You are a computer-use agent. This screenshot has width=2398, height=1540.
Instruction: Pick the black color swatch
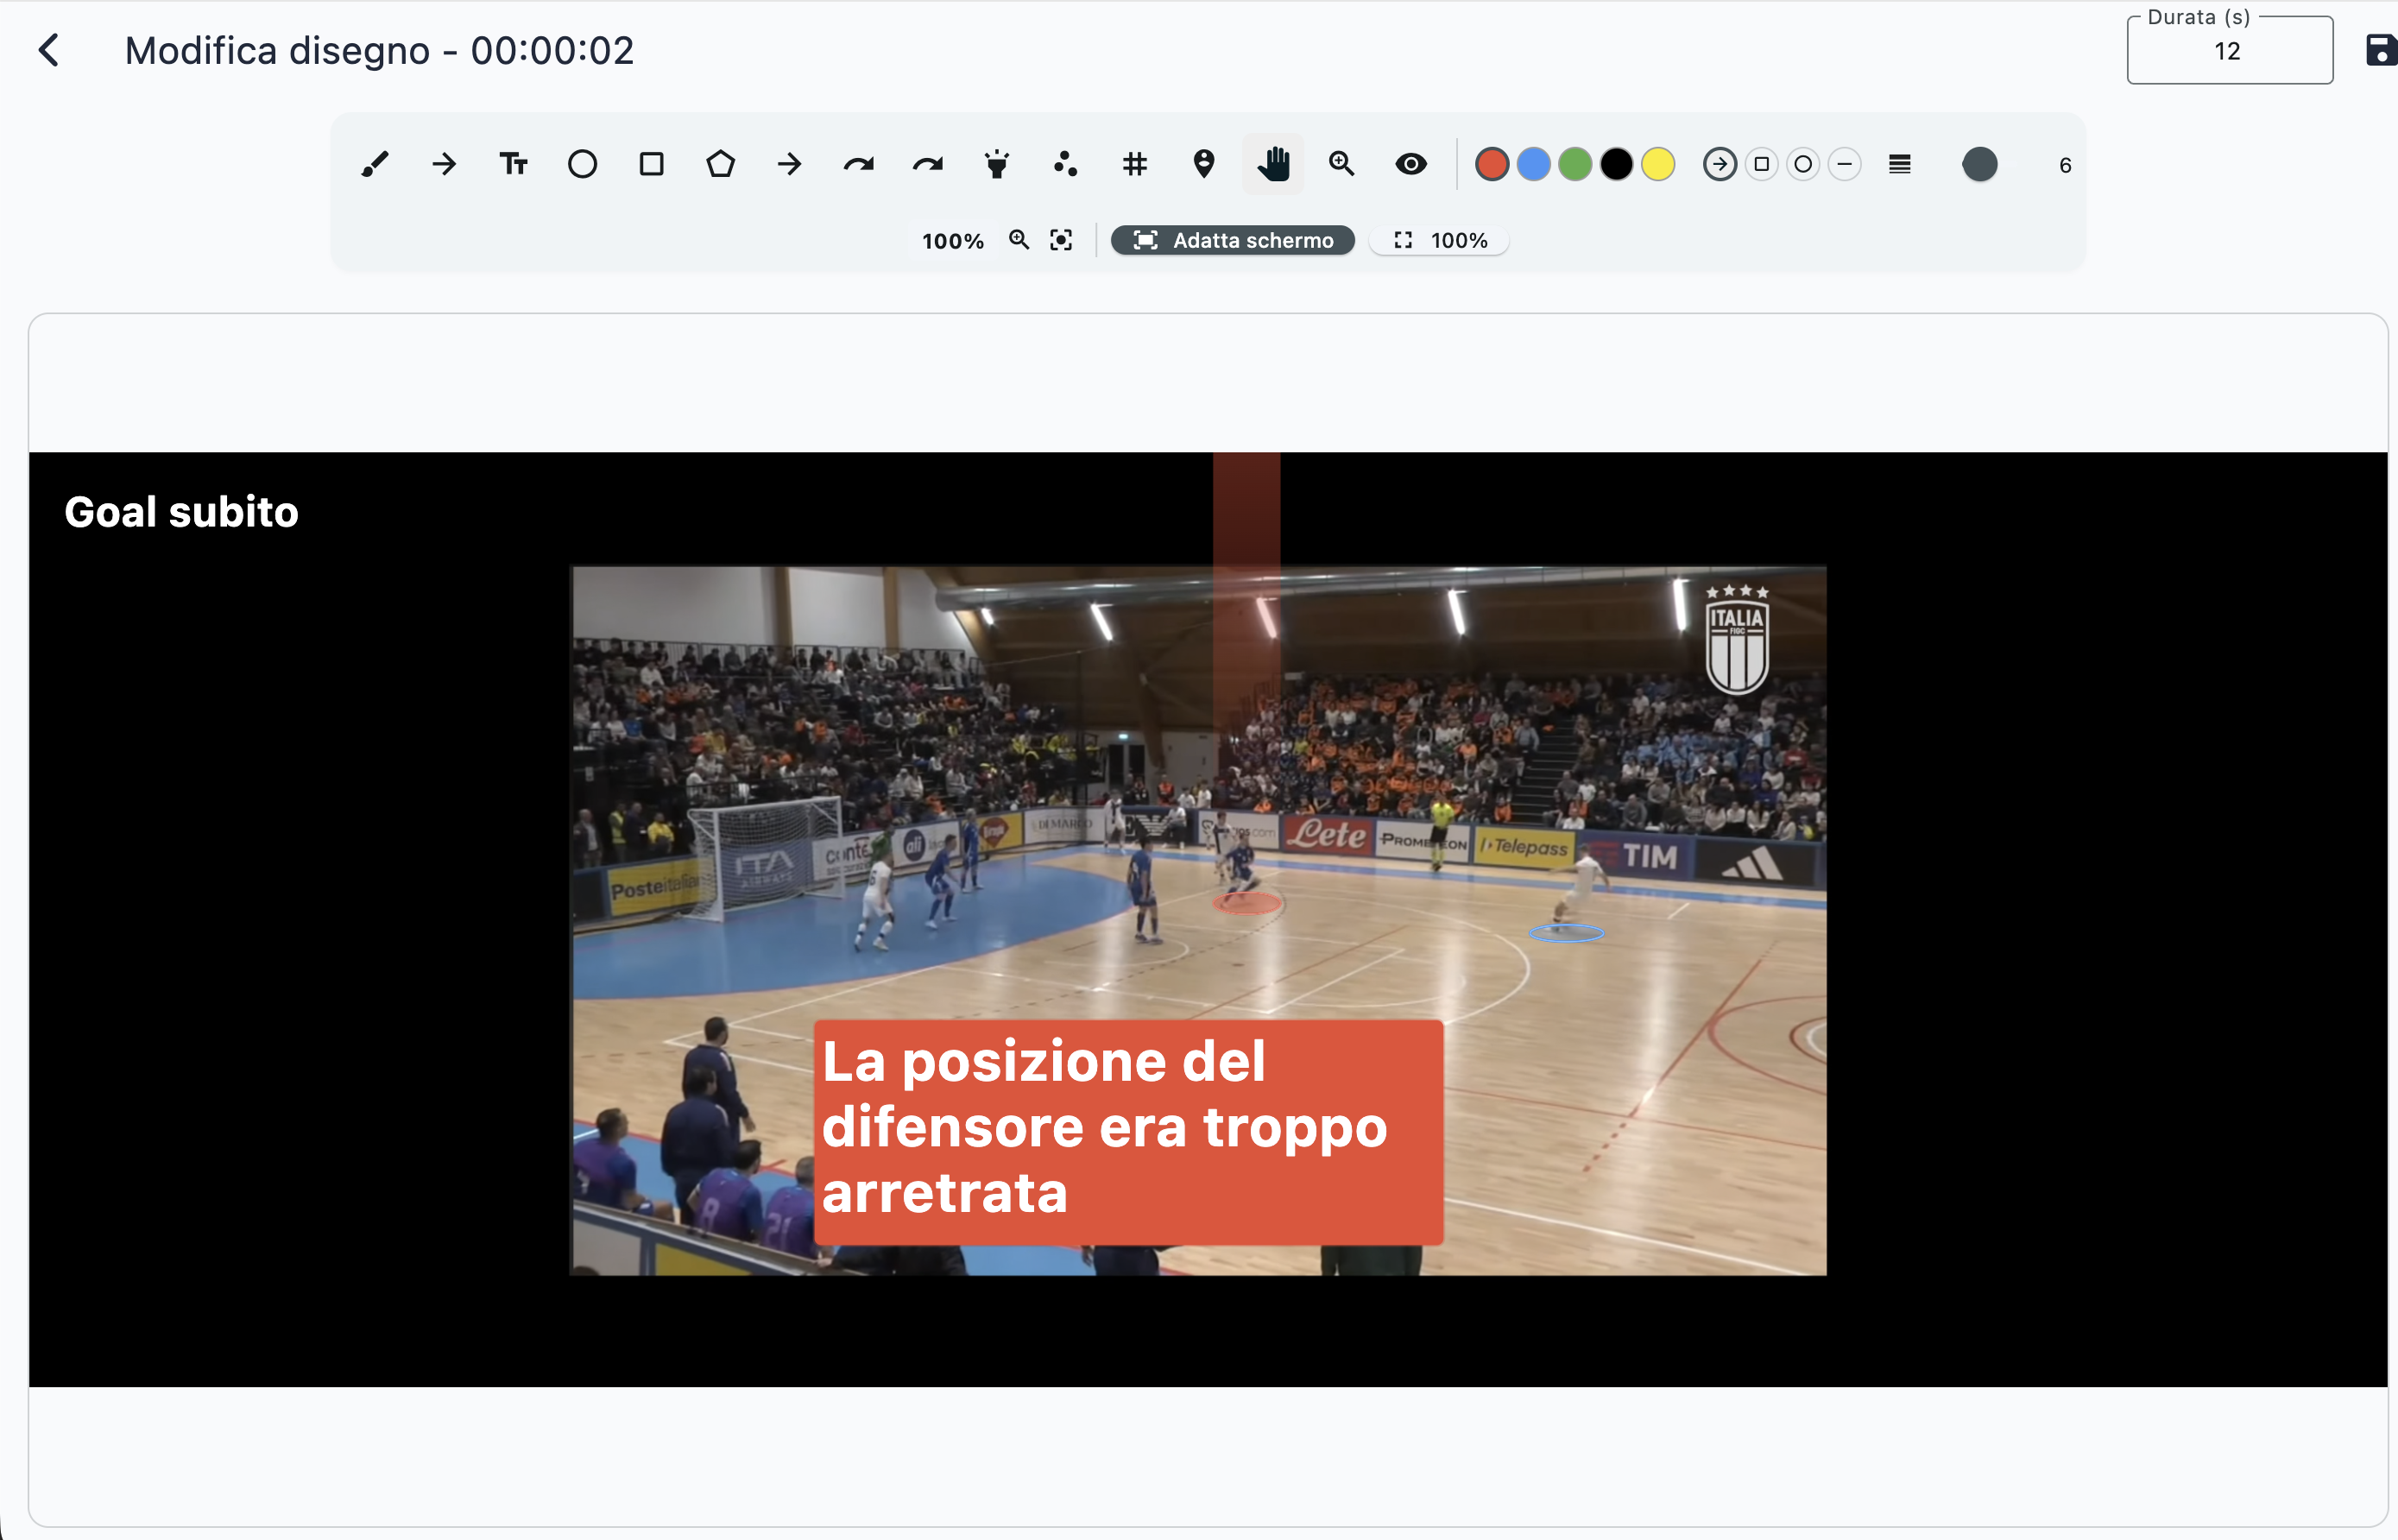(1617, 164)
